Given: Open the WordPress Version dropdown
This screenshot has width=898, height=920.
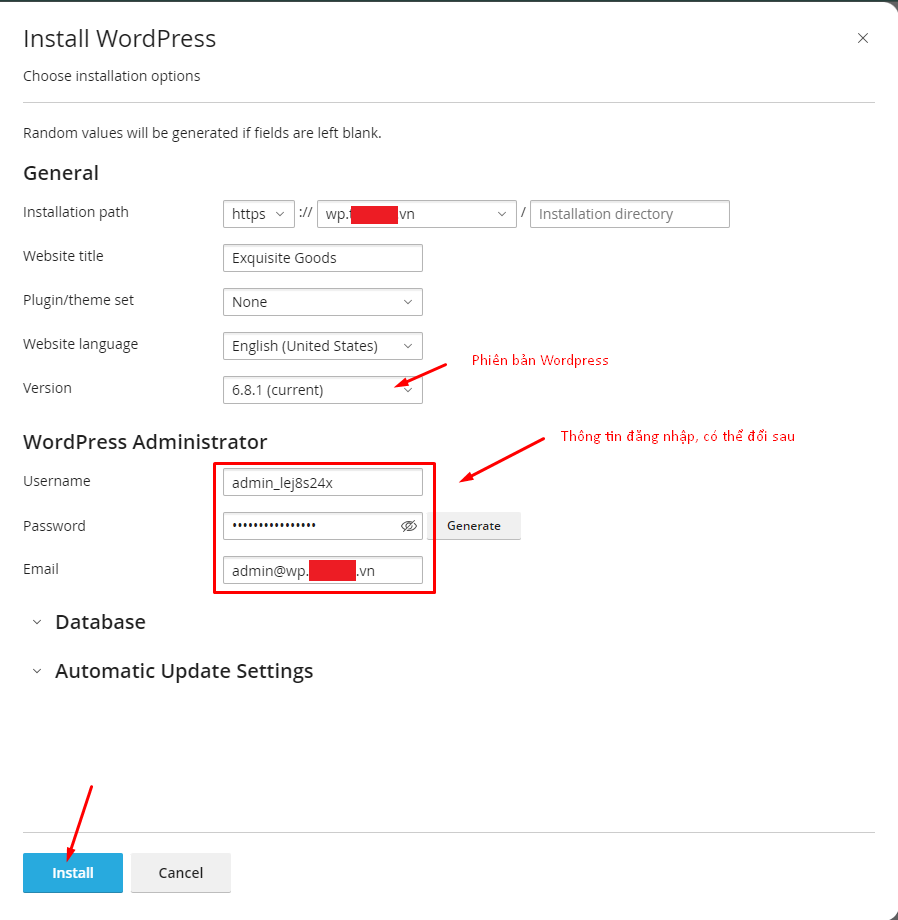Looking at the screenshot, I should tap(322, 390).
